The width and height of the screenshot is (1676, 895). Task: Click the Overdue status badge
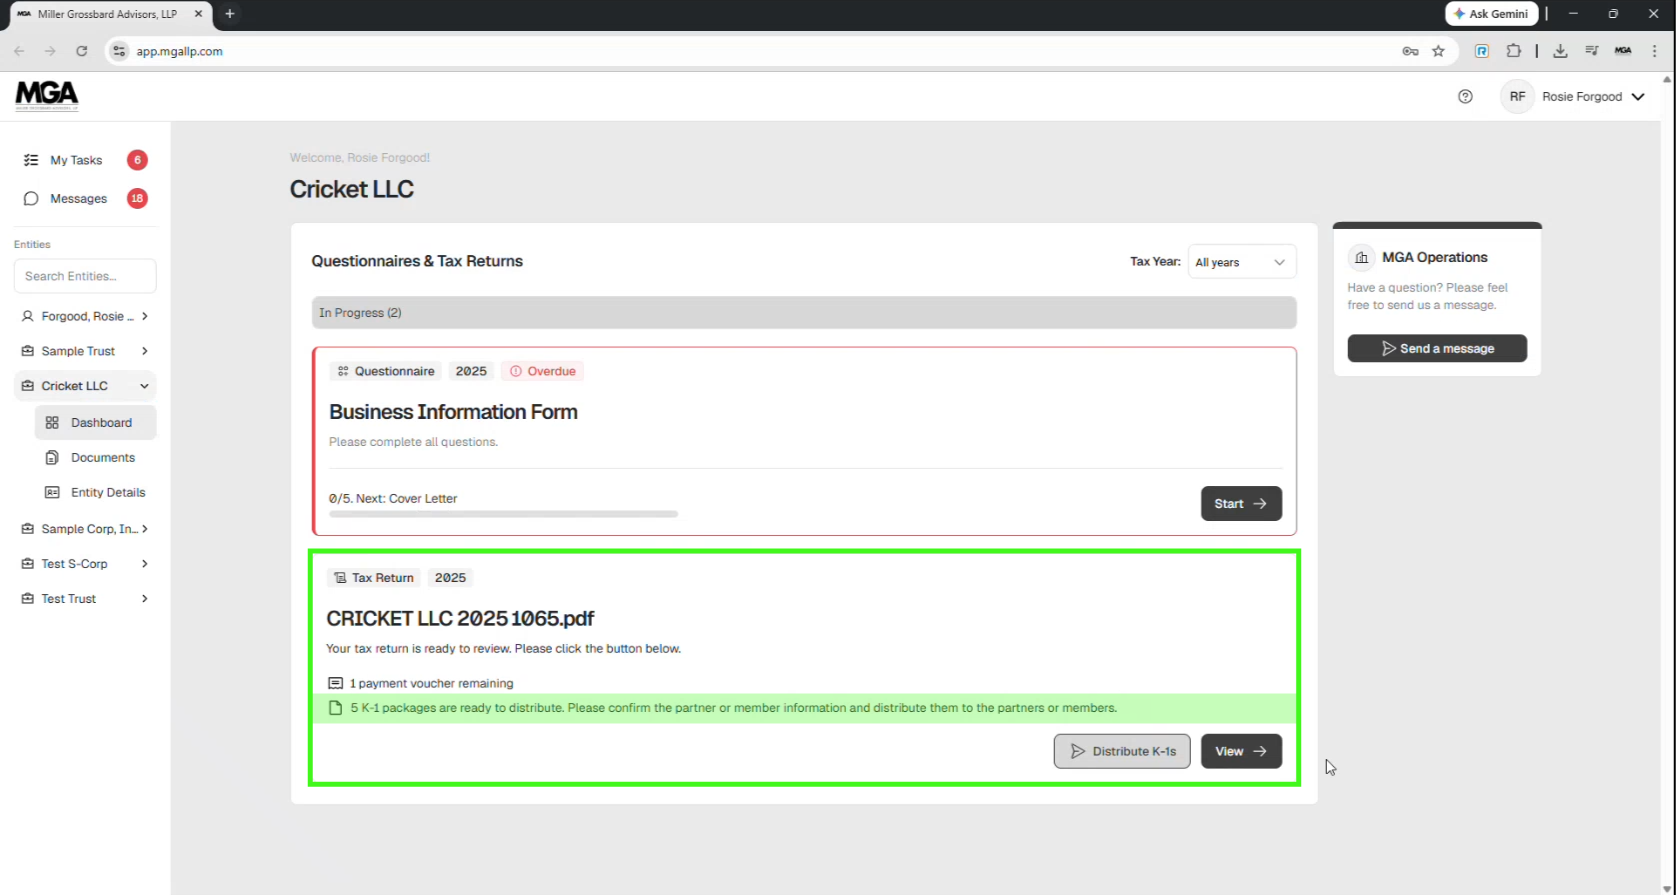543,371
